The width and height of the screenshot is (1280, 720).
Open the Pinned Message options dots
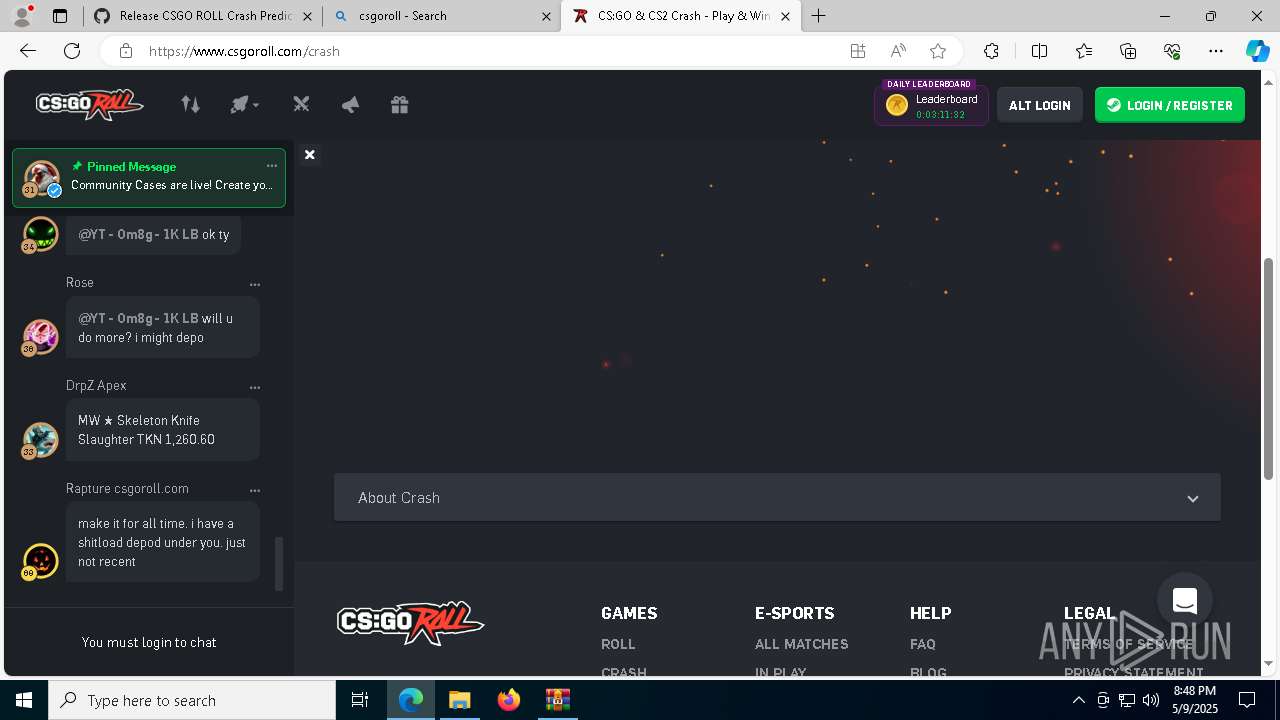click(x=271, y=166)
